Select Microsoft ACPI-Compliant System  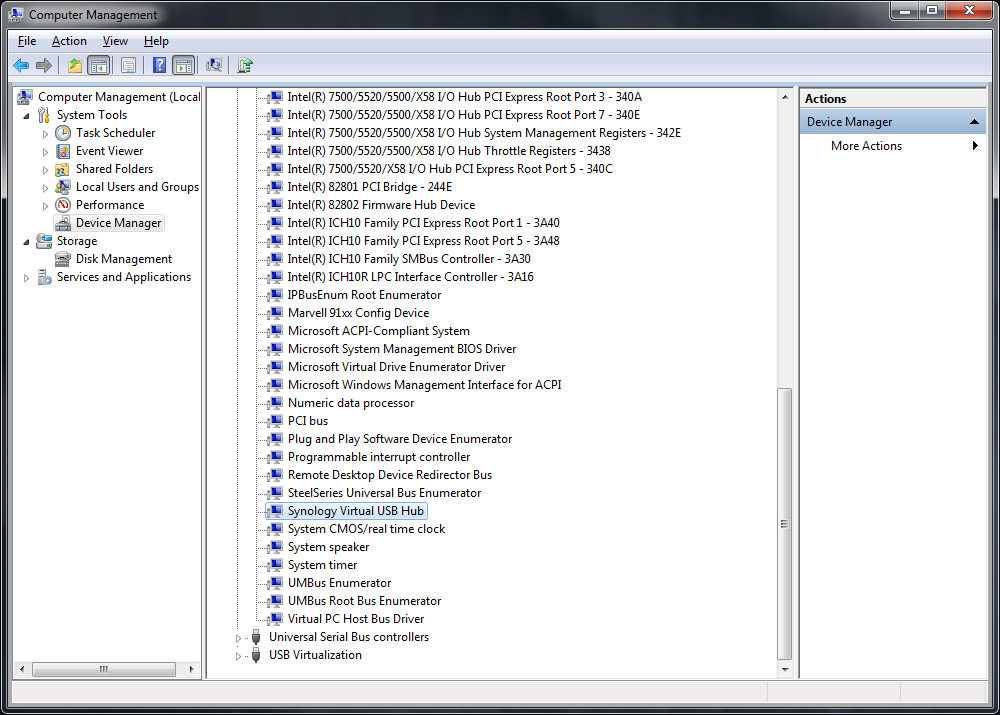click(378, 331)
